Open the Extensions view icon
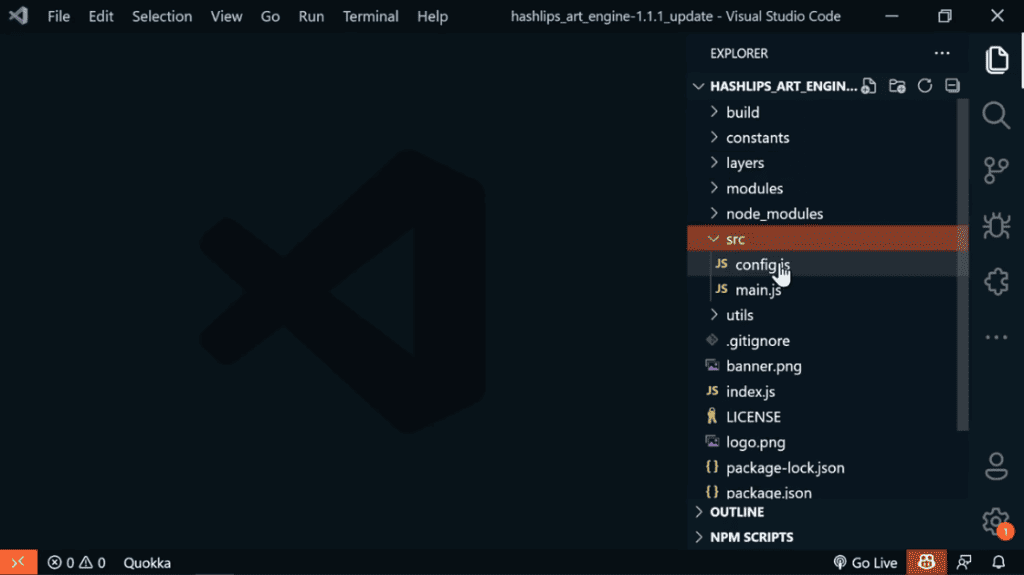The image size is (1024, 575). pos(997,282)
